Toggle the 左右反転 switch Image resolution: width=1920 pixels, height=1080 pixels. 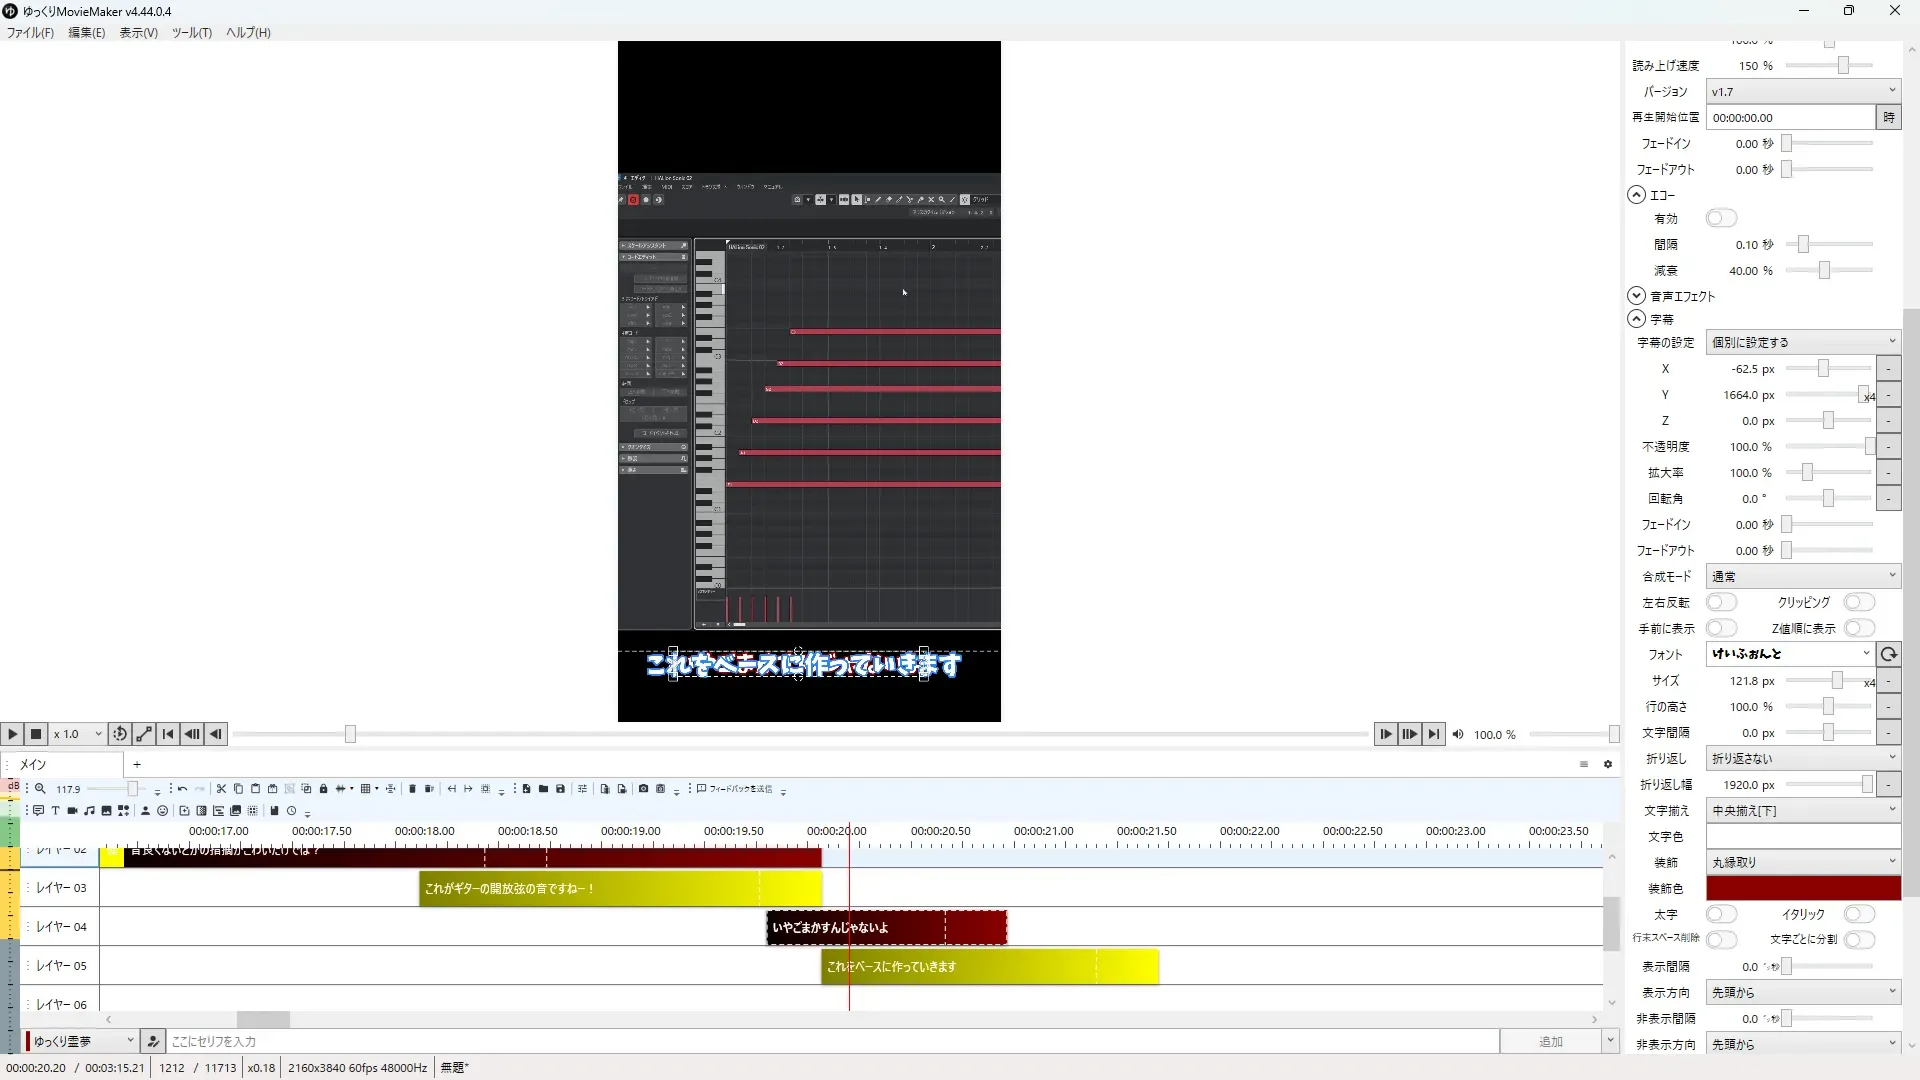1721,602
